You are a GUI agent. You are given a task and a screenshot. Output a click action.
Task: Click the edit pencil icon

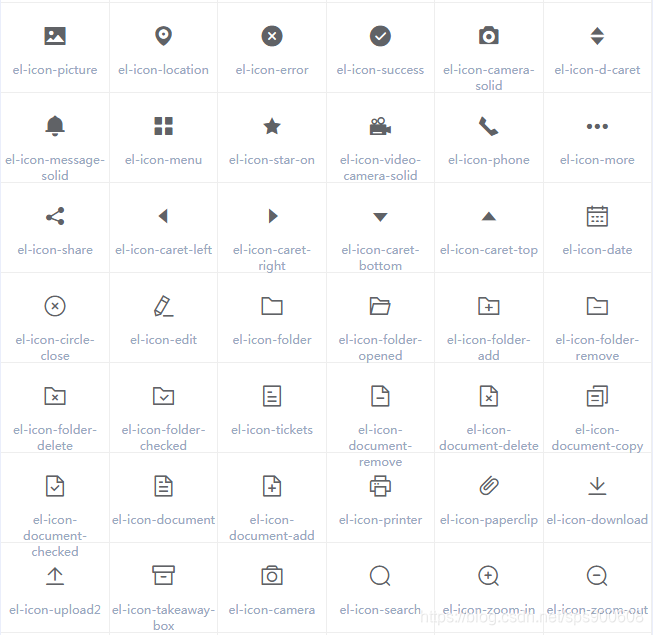tap(164, 306)
